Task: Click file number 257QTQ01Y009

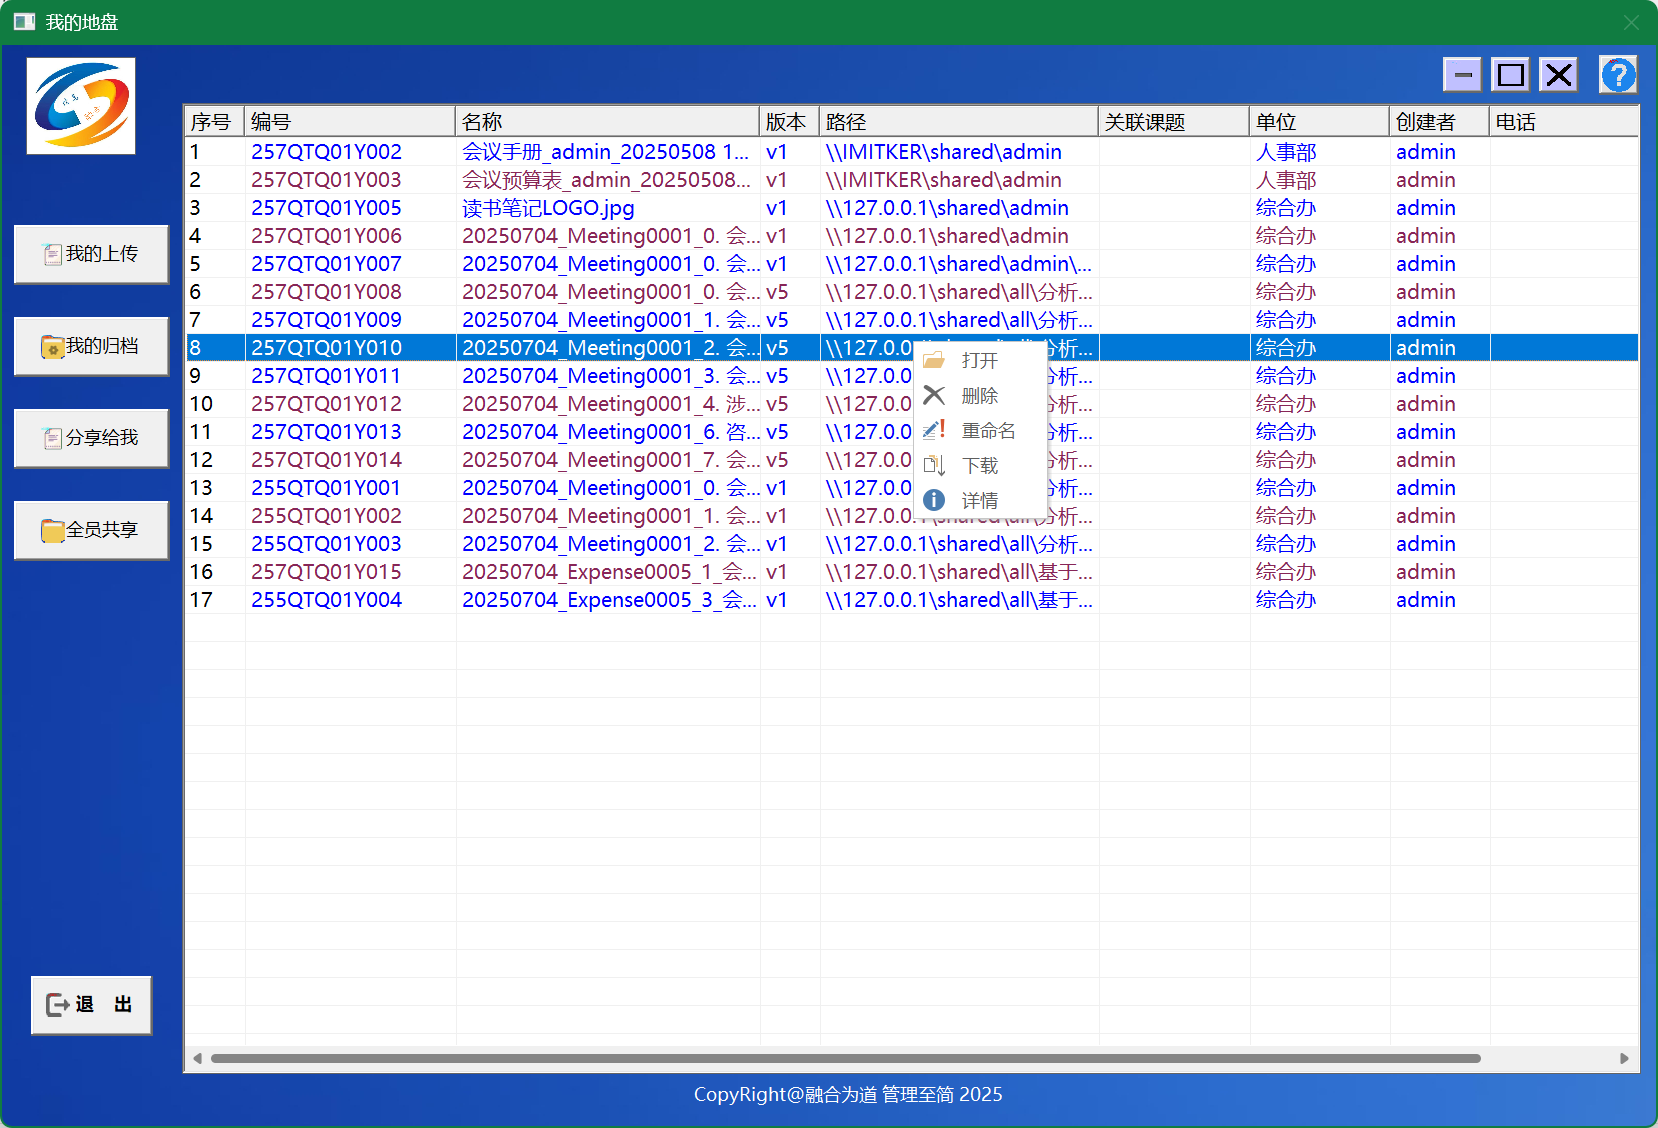Action: click(326, 320)
